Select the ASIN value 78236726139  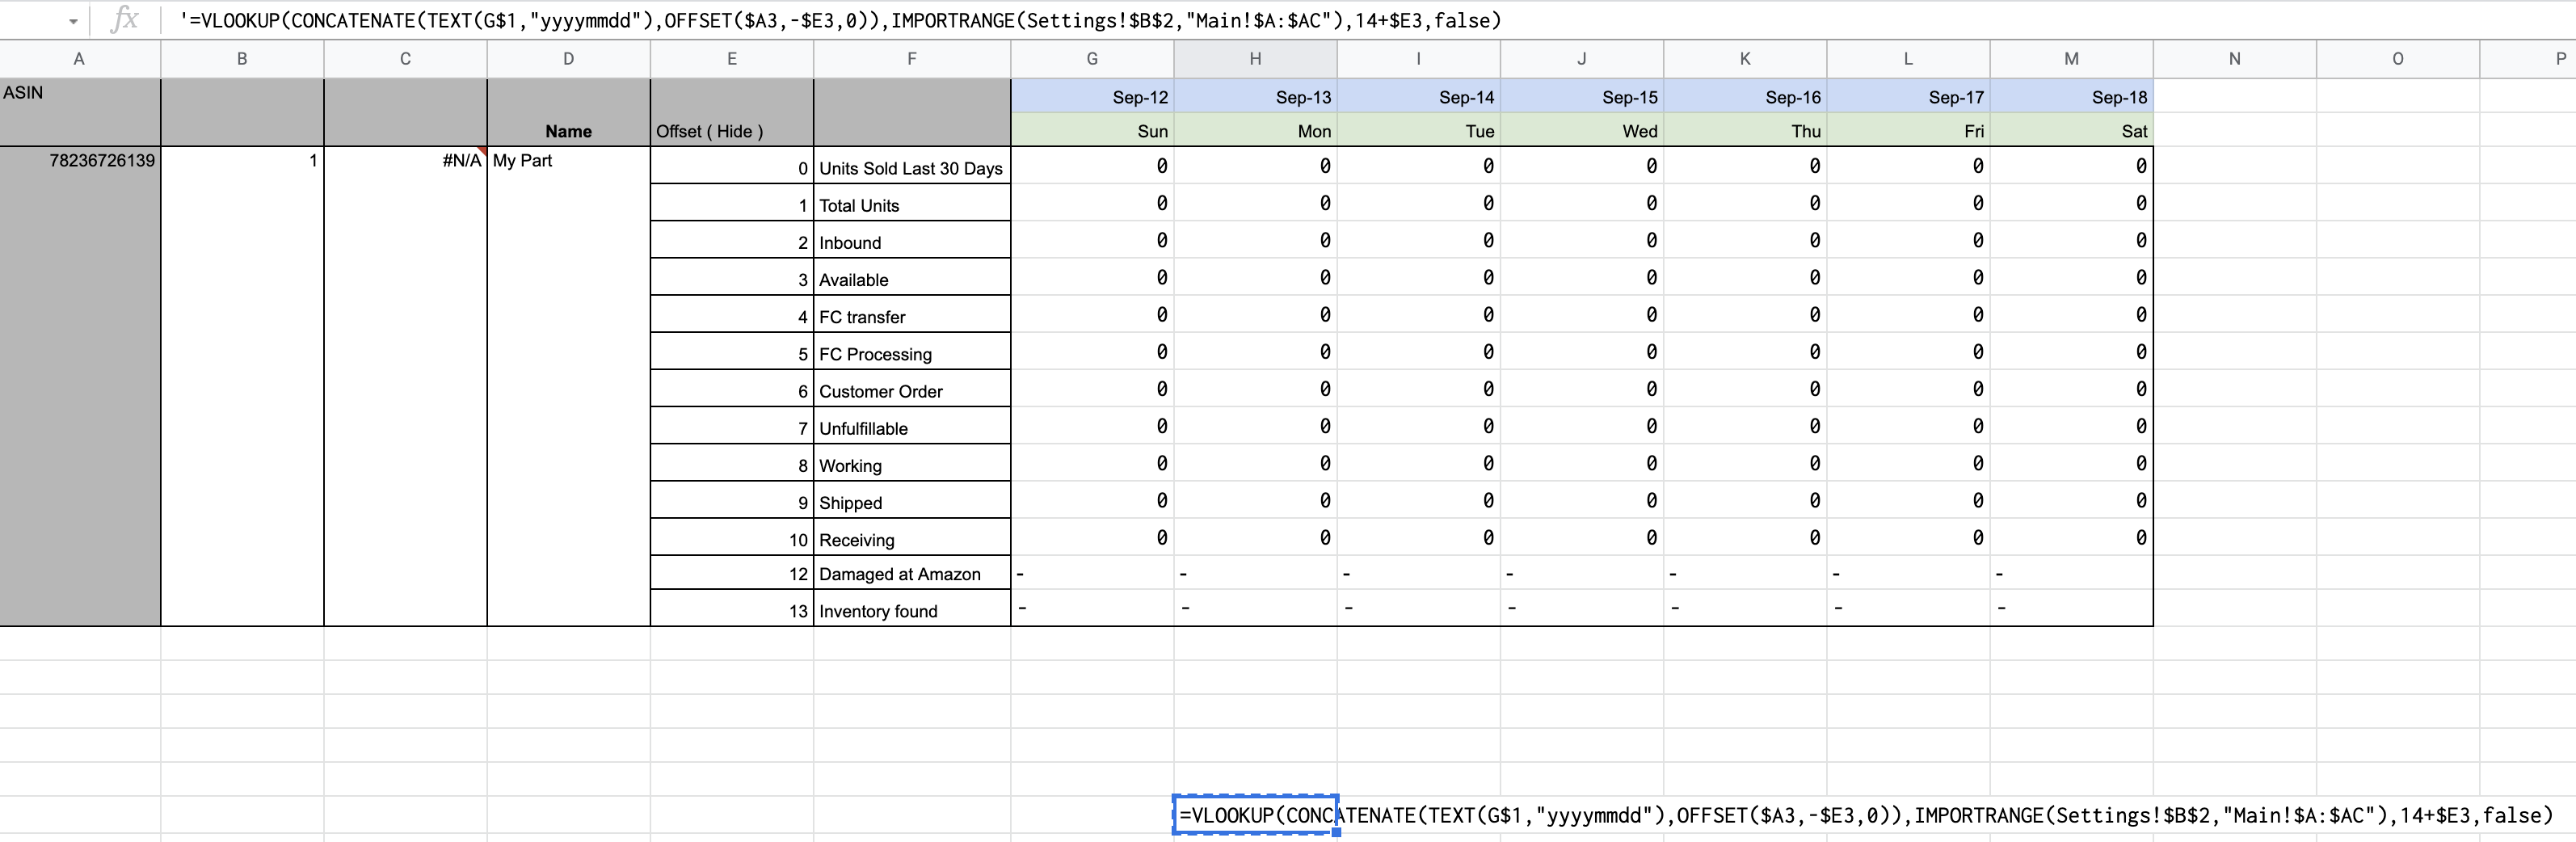(80, 386)
